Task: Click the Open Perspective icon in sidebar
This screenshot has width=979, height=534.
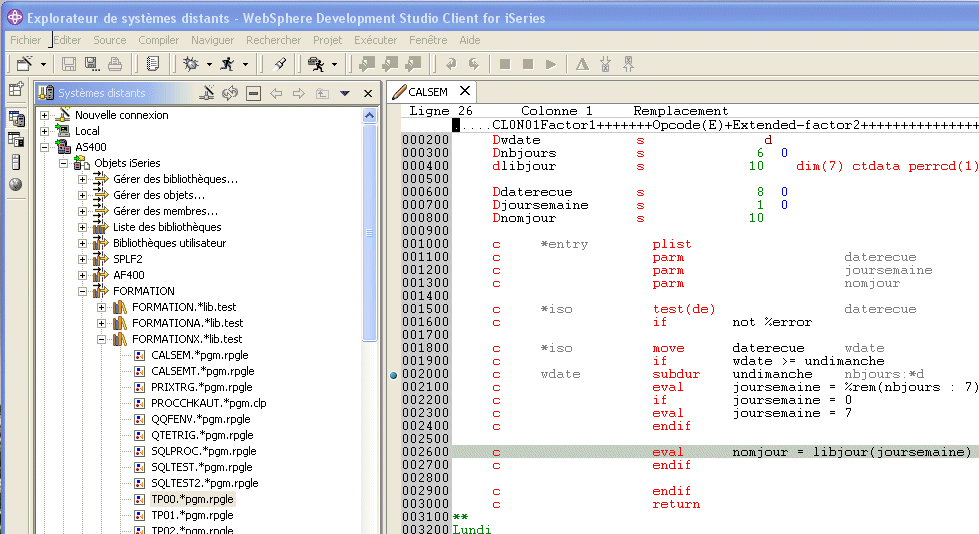Action: [16, 89]
